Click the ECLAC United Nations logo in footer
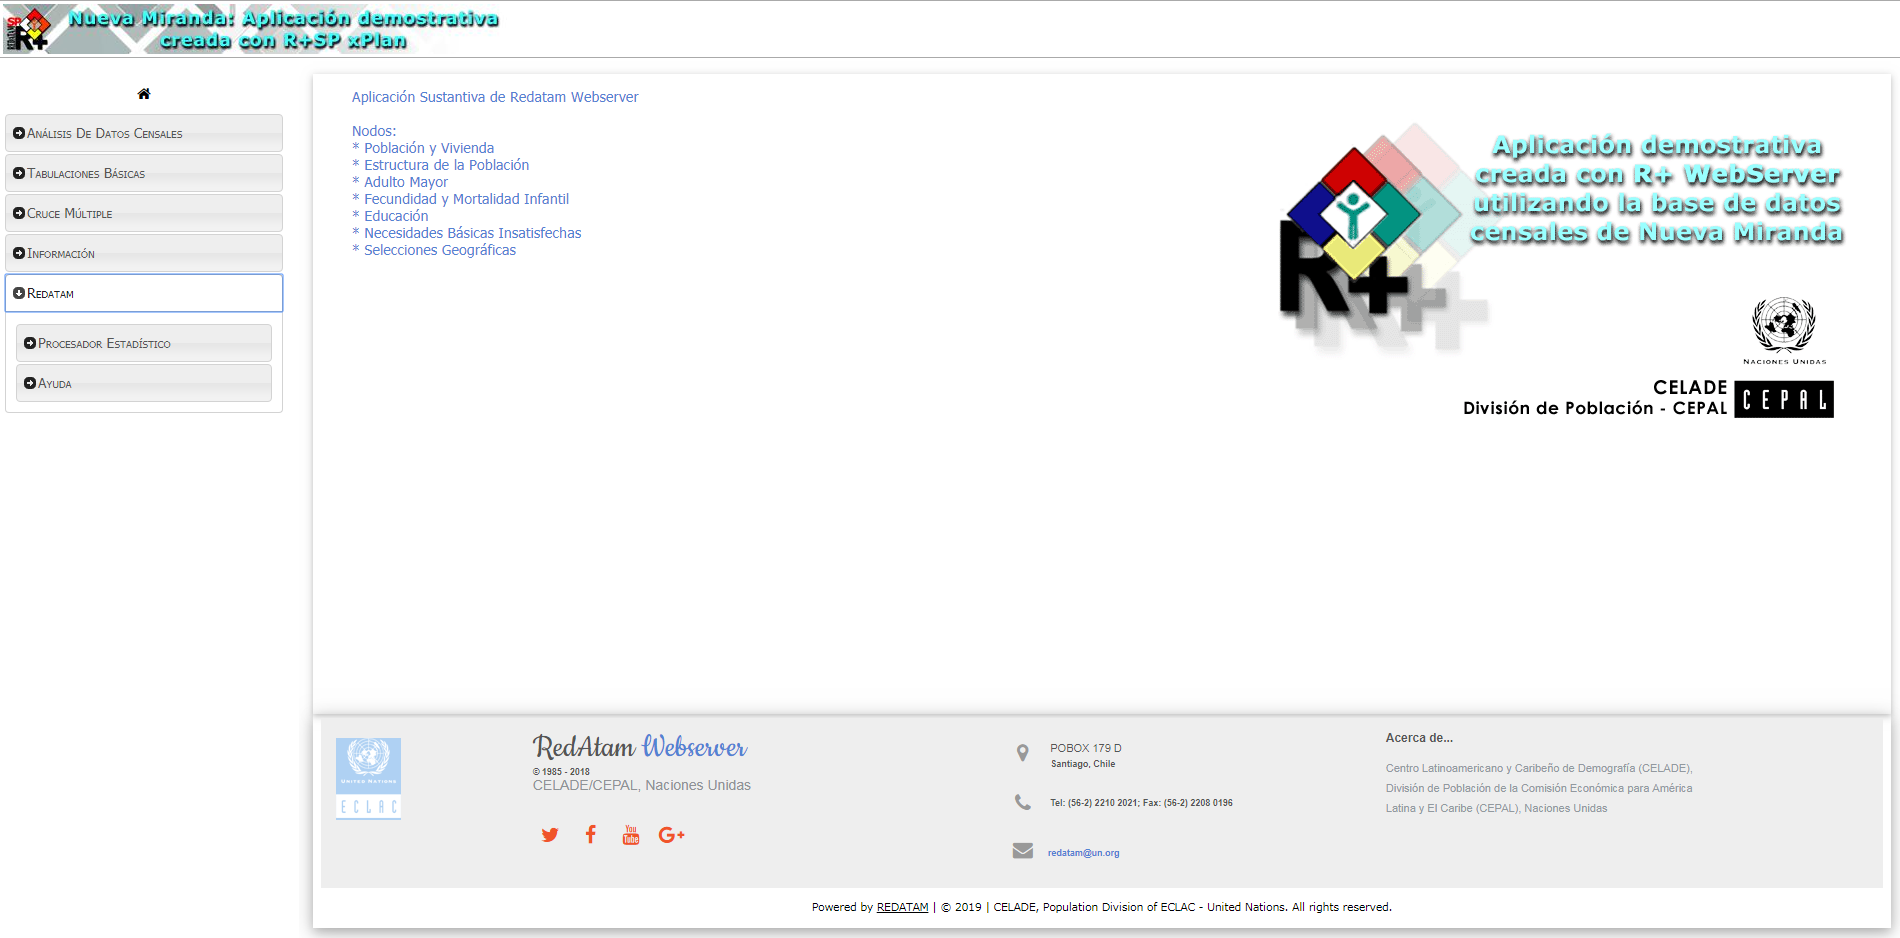1900x938 pixels. [368, 779]
